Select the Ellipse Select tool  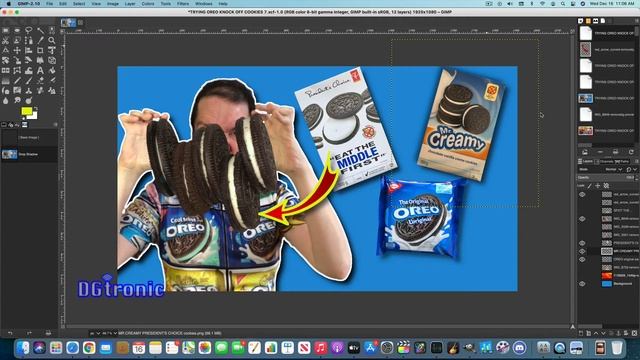[17, 30]
